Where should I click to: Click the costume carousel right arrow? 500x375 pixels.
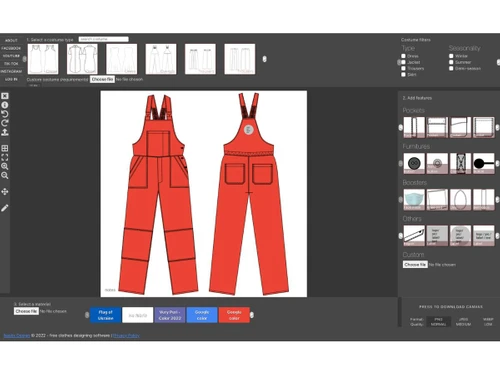pyautogui.click(x=265, y=59)
